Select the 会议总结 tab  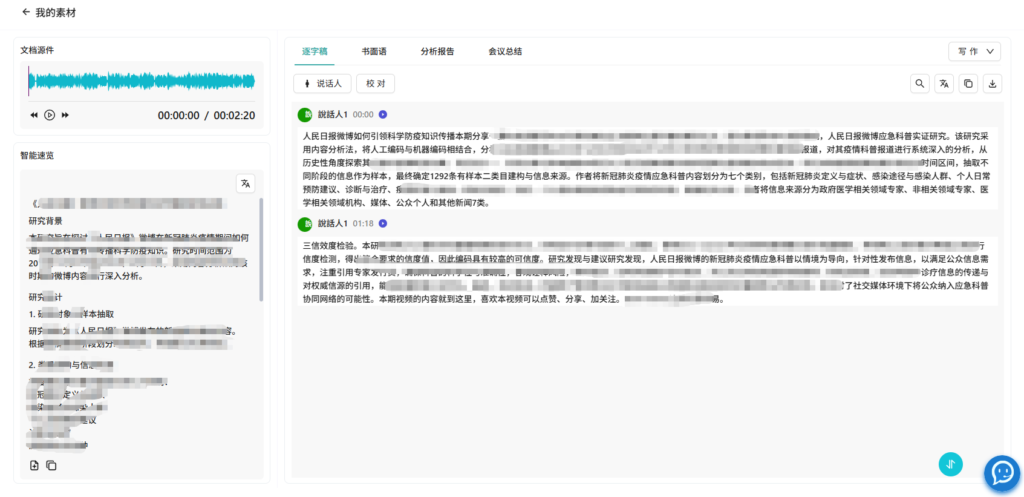(x=505, y=51)
